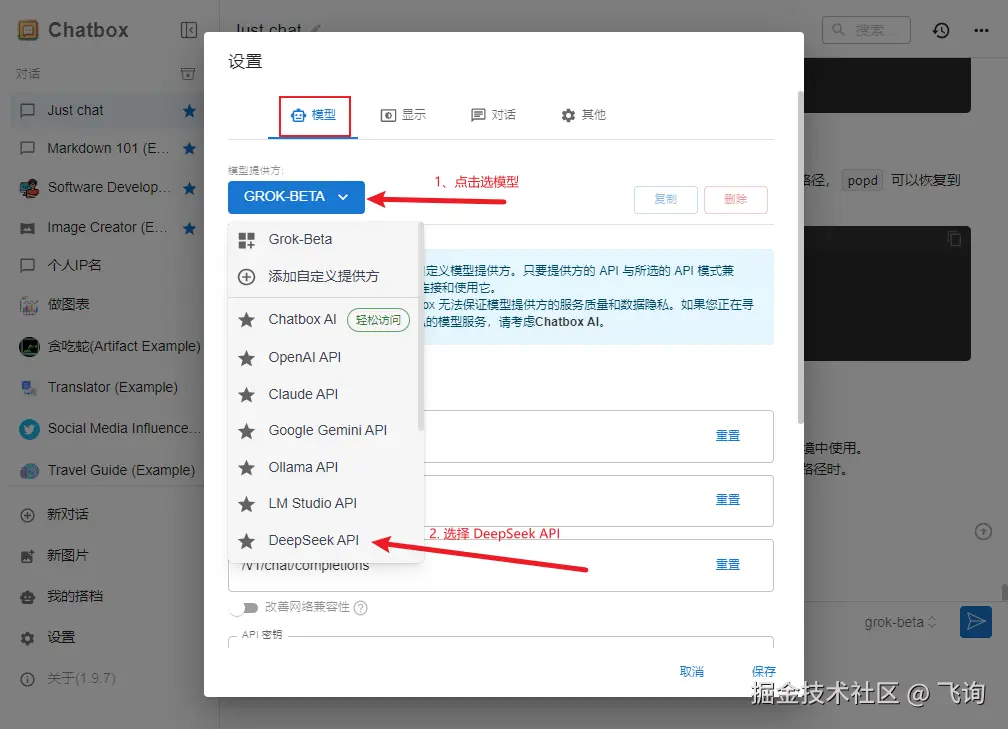
Task: Click plus icon of 添加自定义提供方
Action: coord(246,276)
